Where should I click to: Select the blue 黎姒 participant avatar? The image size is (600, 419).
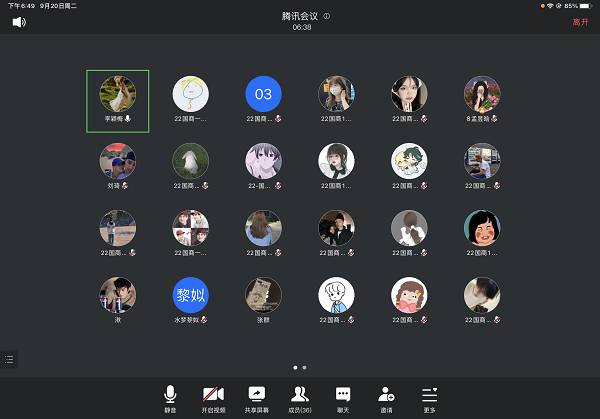point(191,295)
